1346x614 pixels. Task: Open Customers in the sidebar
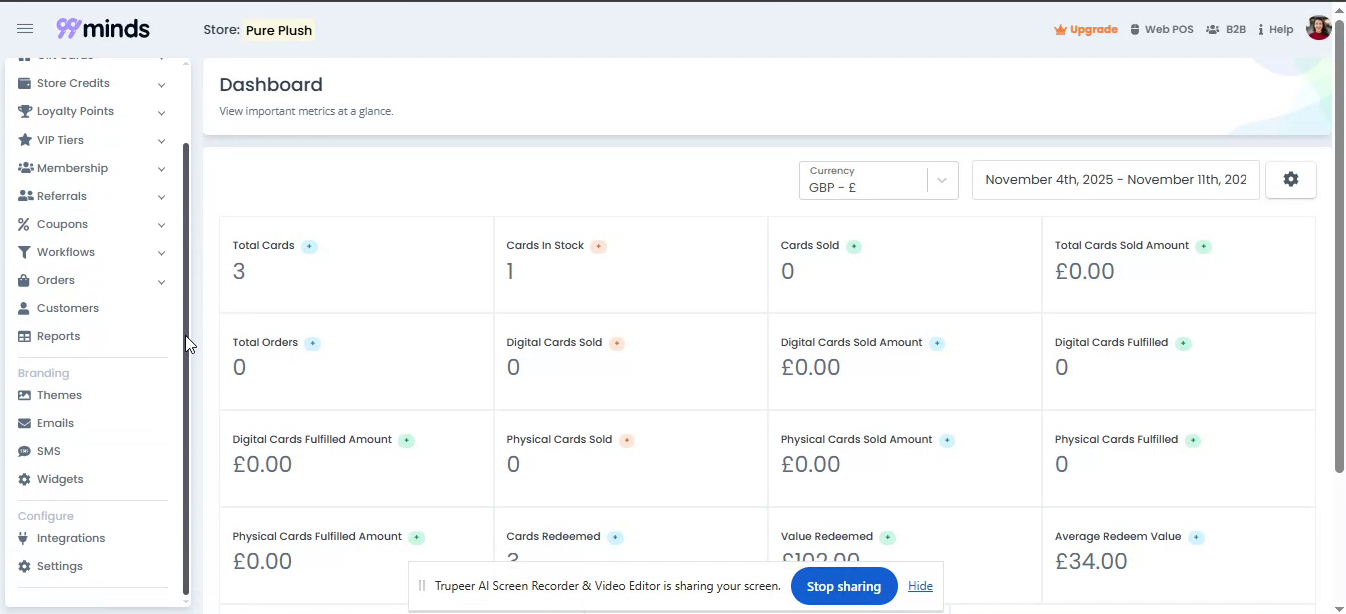[67, 308]
